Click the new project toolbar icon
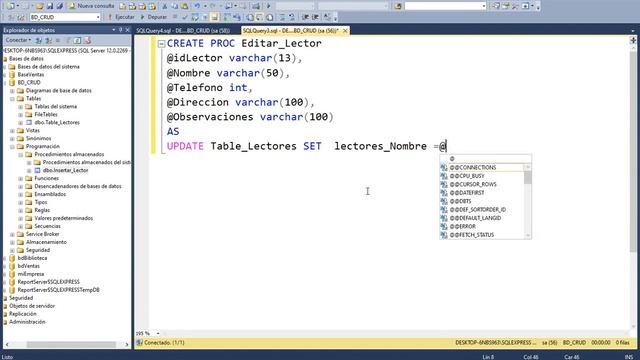The height and width of the screenshot is (360, 640). point(11,6)
